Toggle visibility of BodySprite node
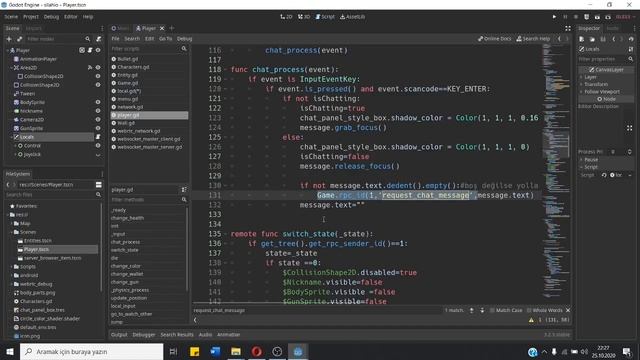The height and width of the screenshot is (360, 640). tap(98, 102)
